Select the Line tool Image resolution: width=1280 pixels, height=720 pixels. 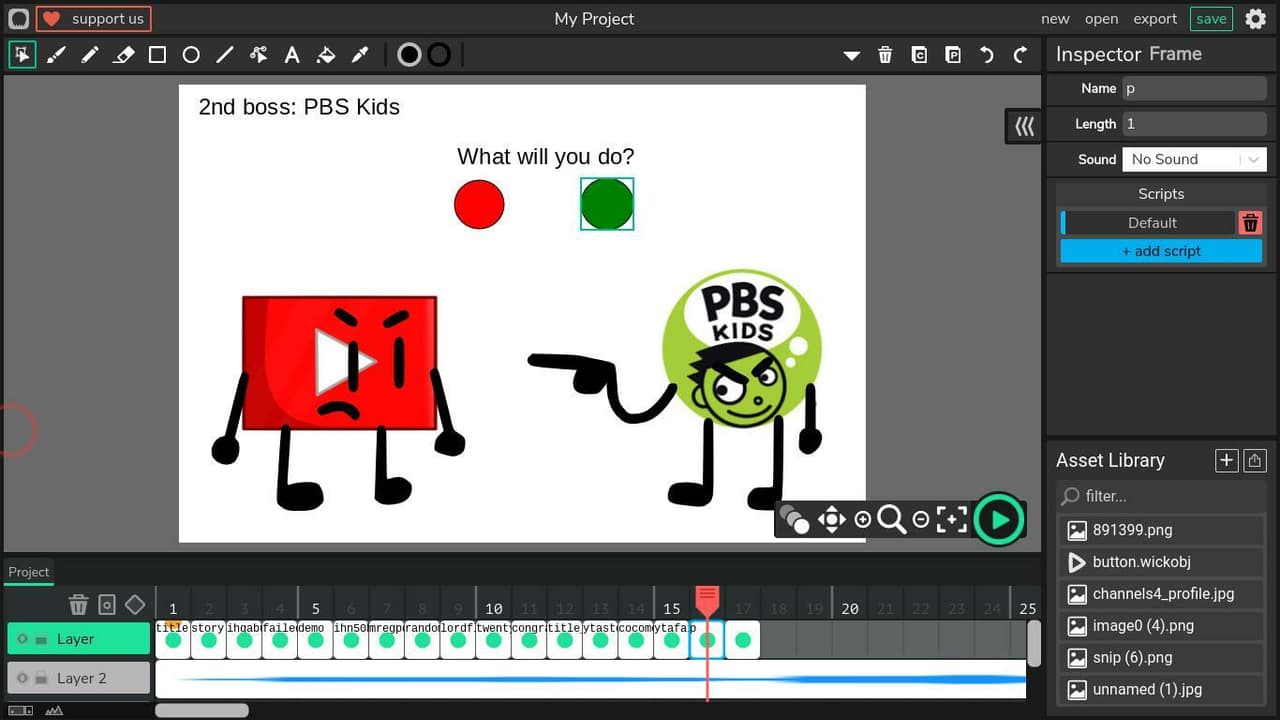(225, 55)
